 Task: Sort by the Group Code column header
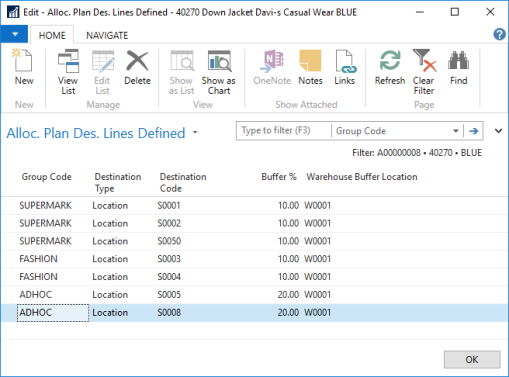47,177
